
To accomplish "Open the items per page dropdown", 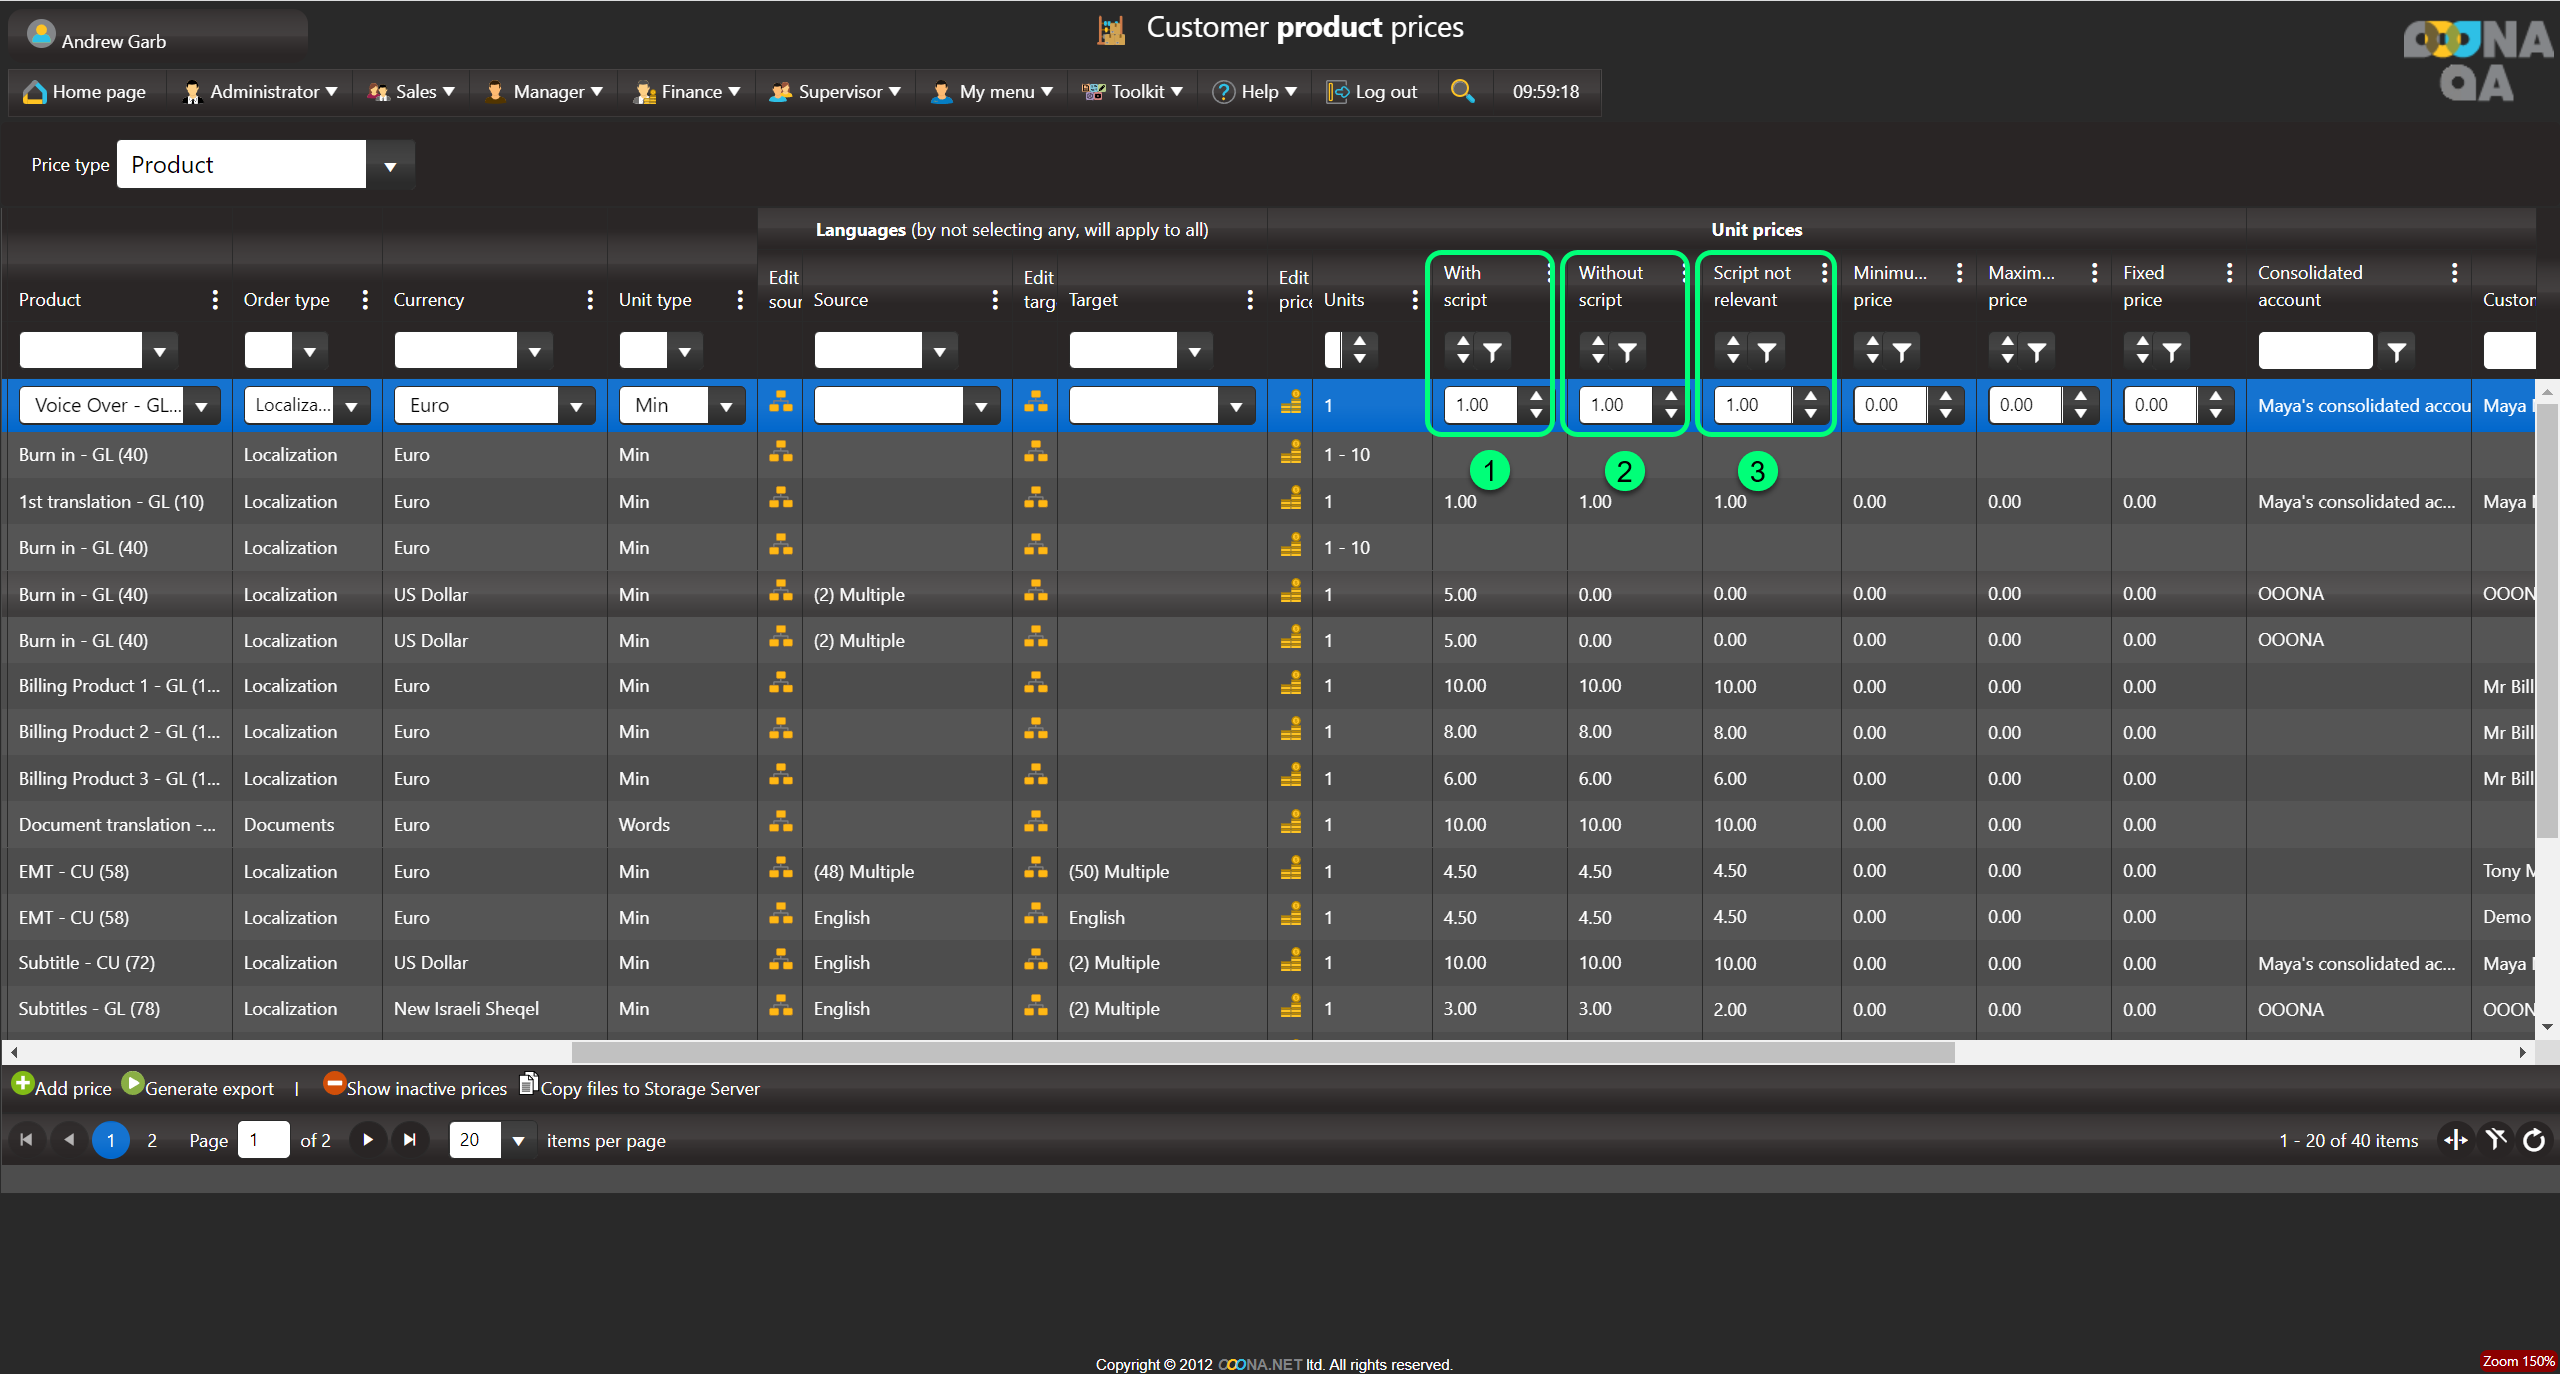I will coord(518,1141).
